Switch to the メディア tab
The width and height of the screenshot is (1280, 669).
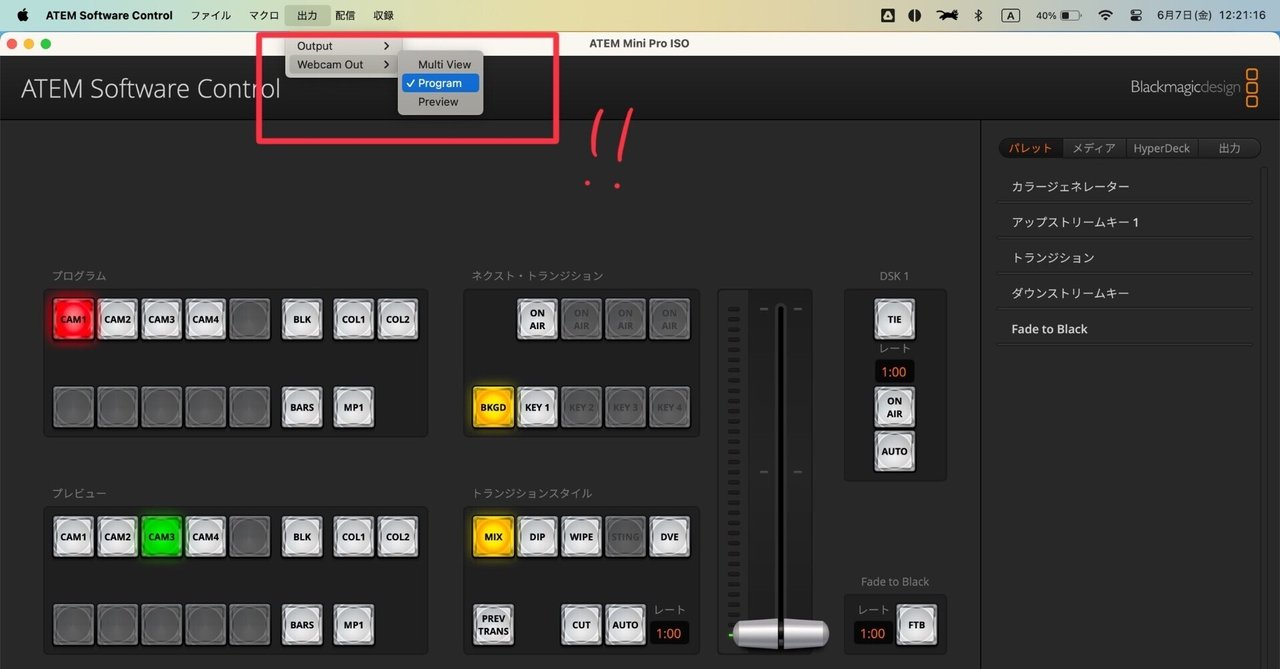1094,148
